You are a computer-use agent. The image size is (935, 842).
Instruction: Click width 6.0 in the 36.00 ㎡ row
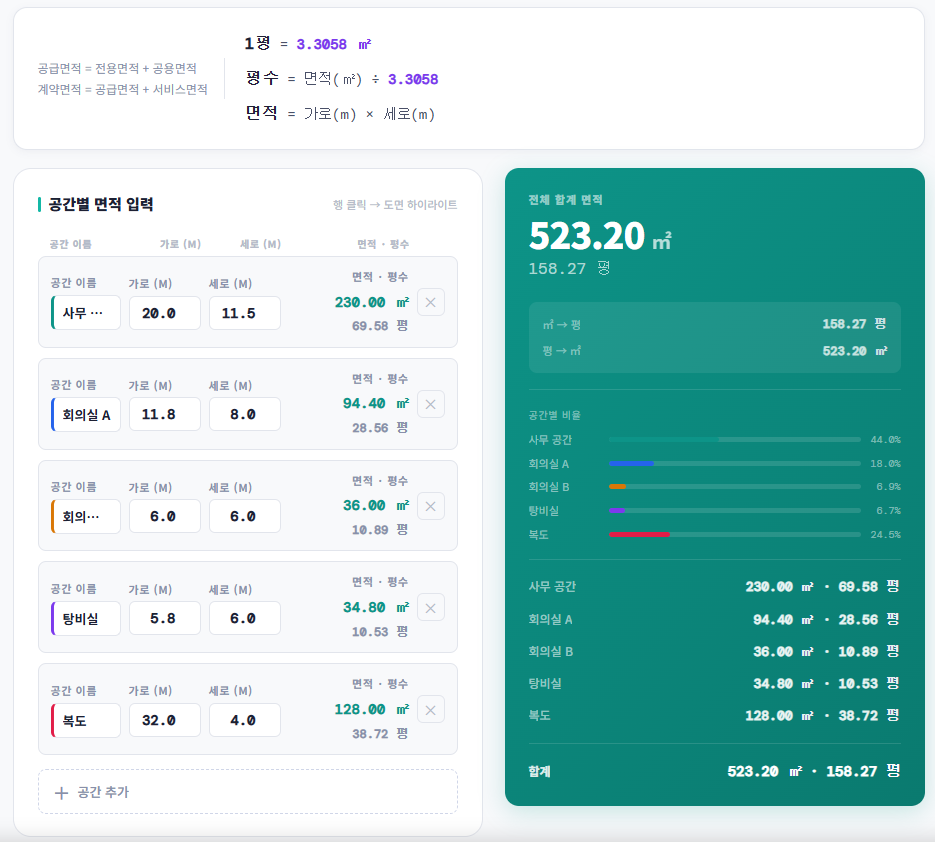click(x=165, y=516)
